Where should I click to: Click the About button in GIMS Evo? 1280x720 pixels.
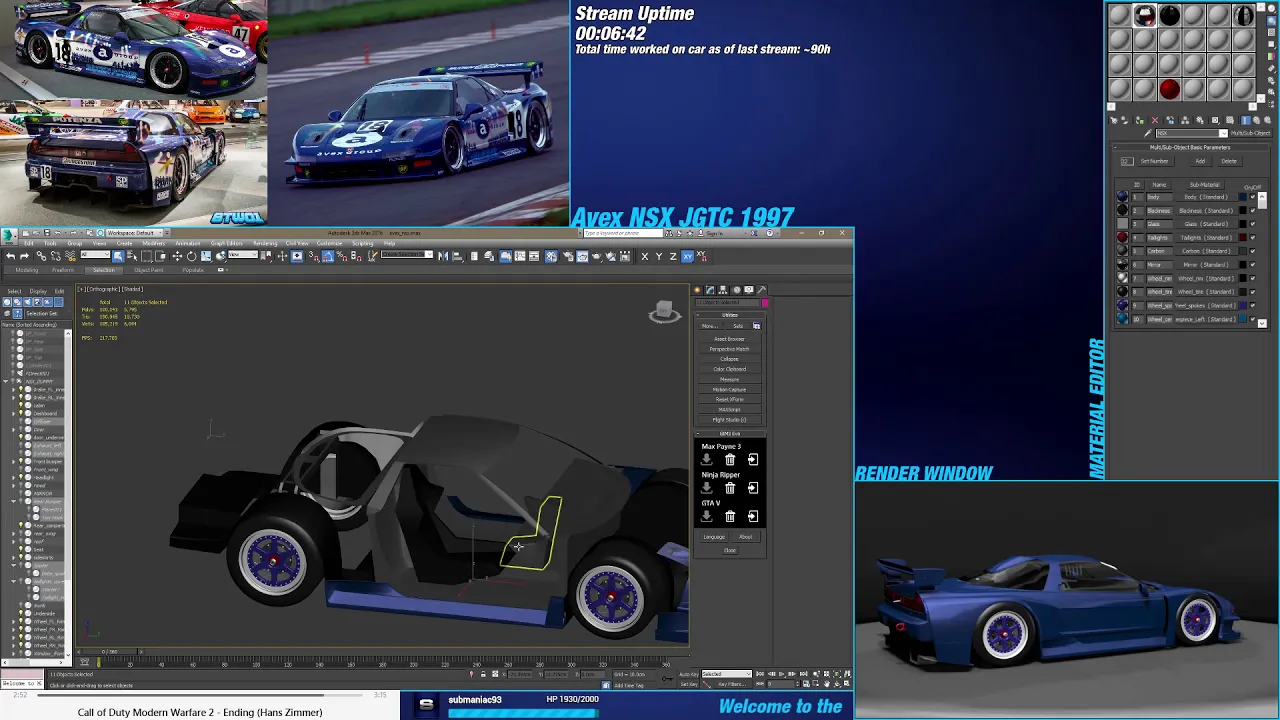click(745, 537)
